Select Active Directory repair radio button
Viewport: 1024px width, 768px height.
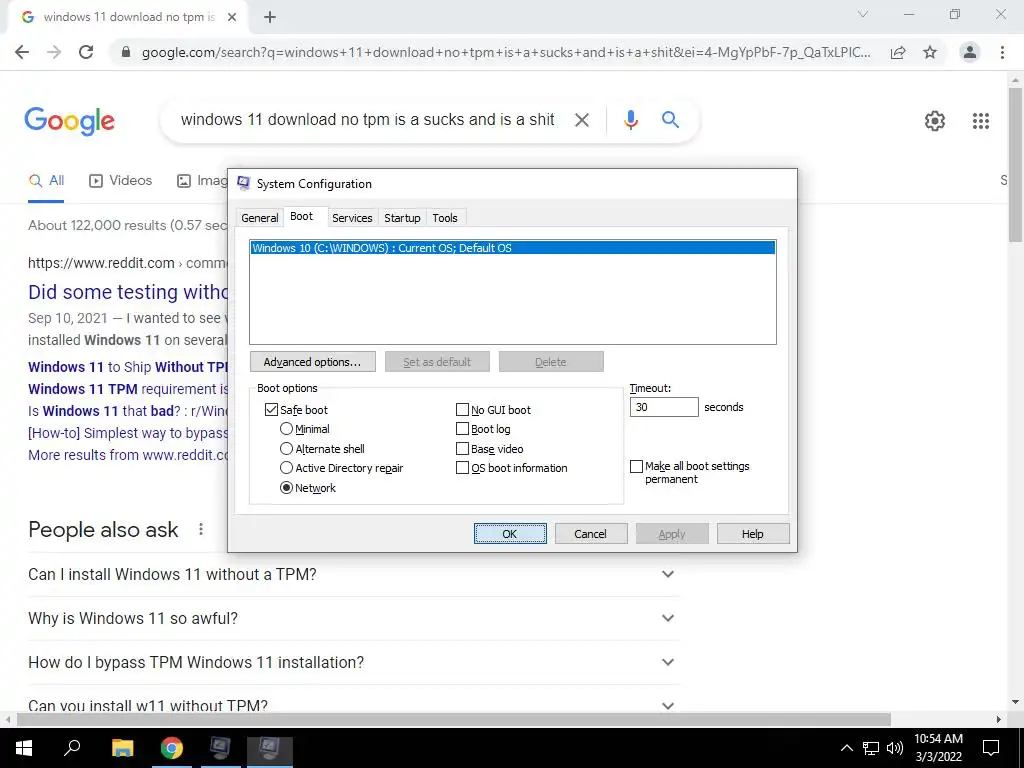click(x=286, y=468)
